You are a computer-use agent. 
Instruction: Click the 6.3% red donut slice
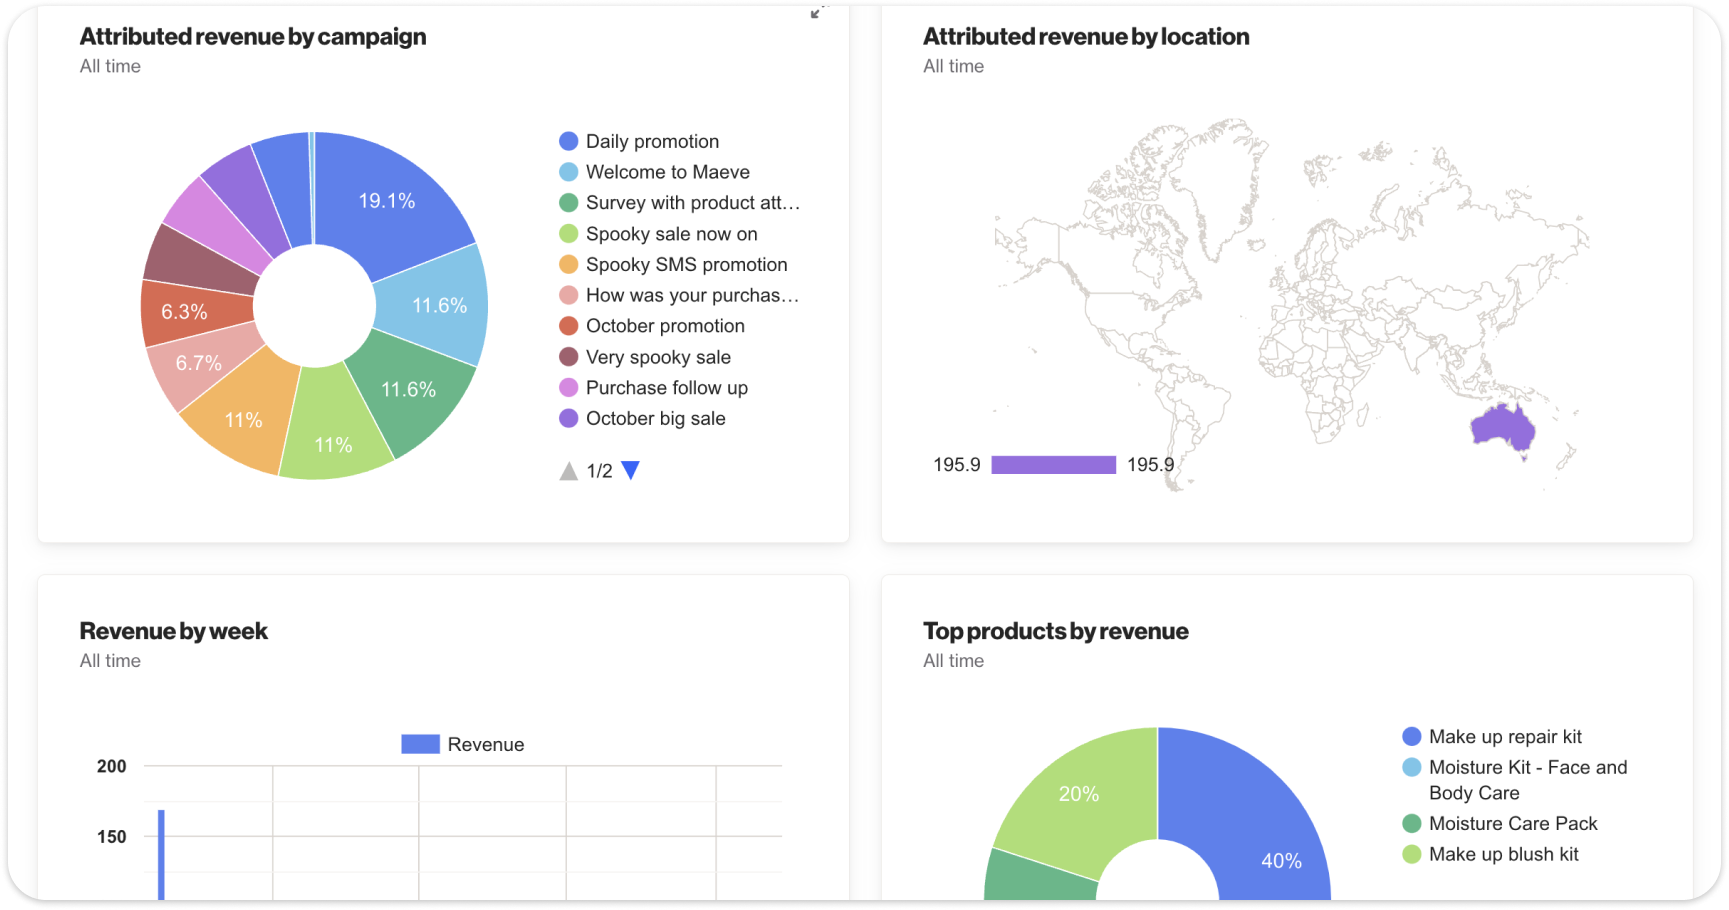pyautogui.click(x=195, y=311)
